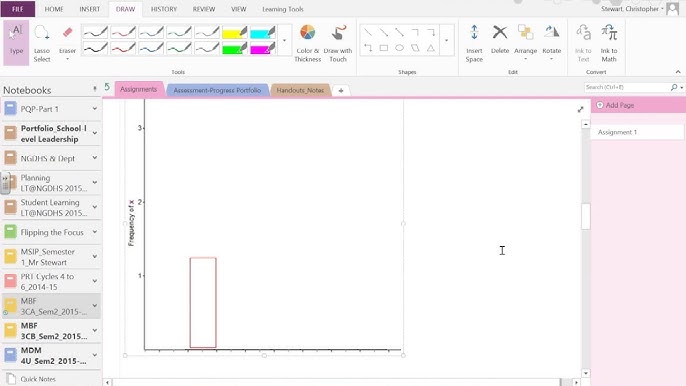Open Color & Thickness options
686x386 pixels.
(x=308, y=43)
